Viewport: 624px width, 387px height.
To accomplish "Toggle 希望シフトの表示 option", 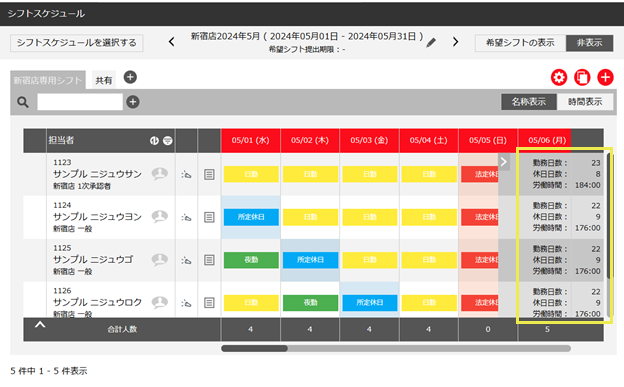I will (x=520, y=43).
